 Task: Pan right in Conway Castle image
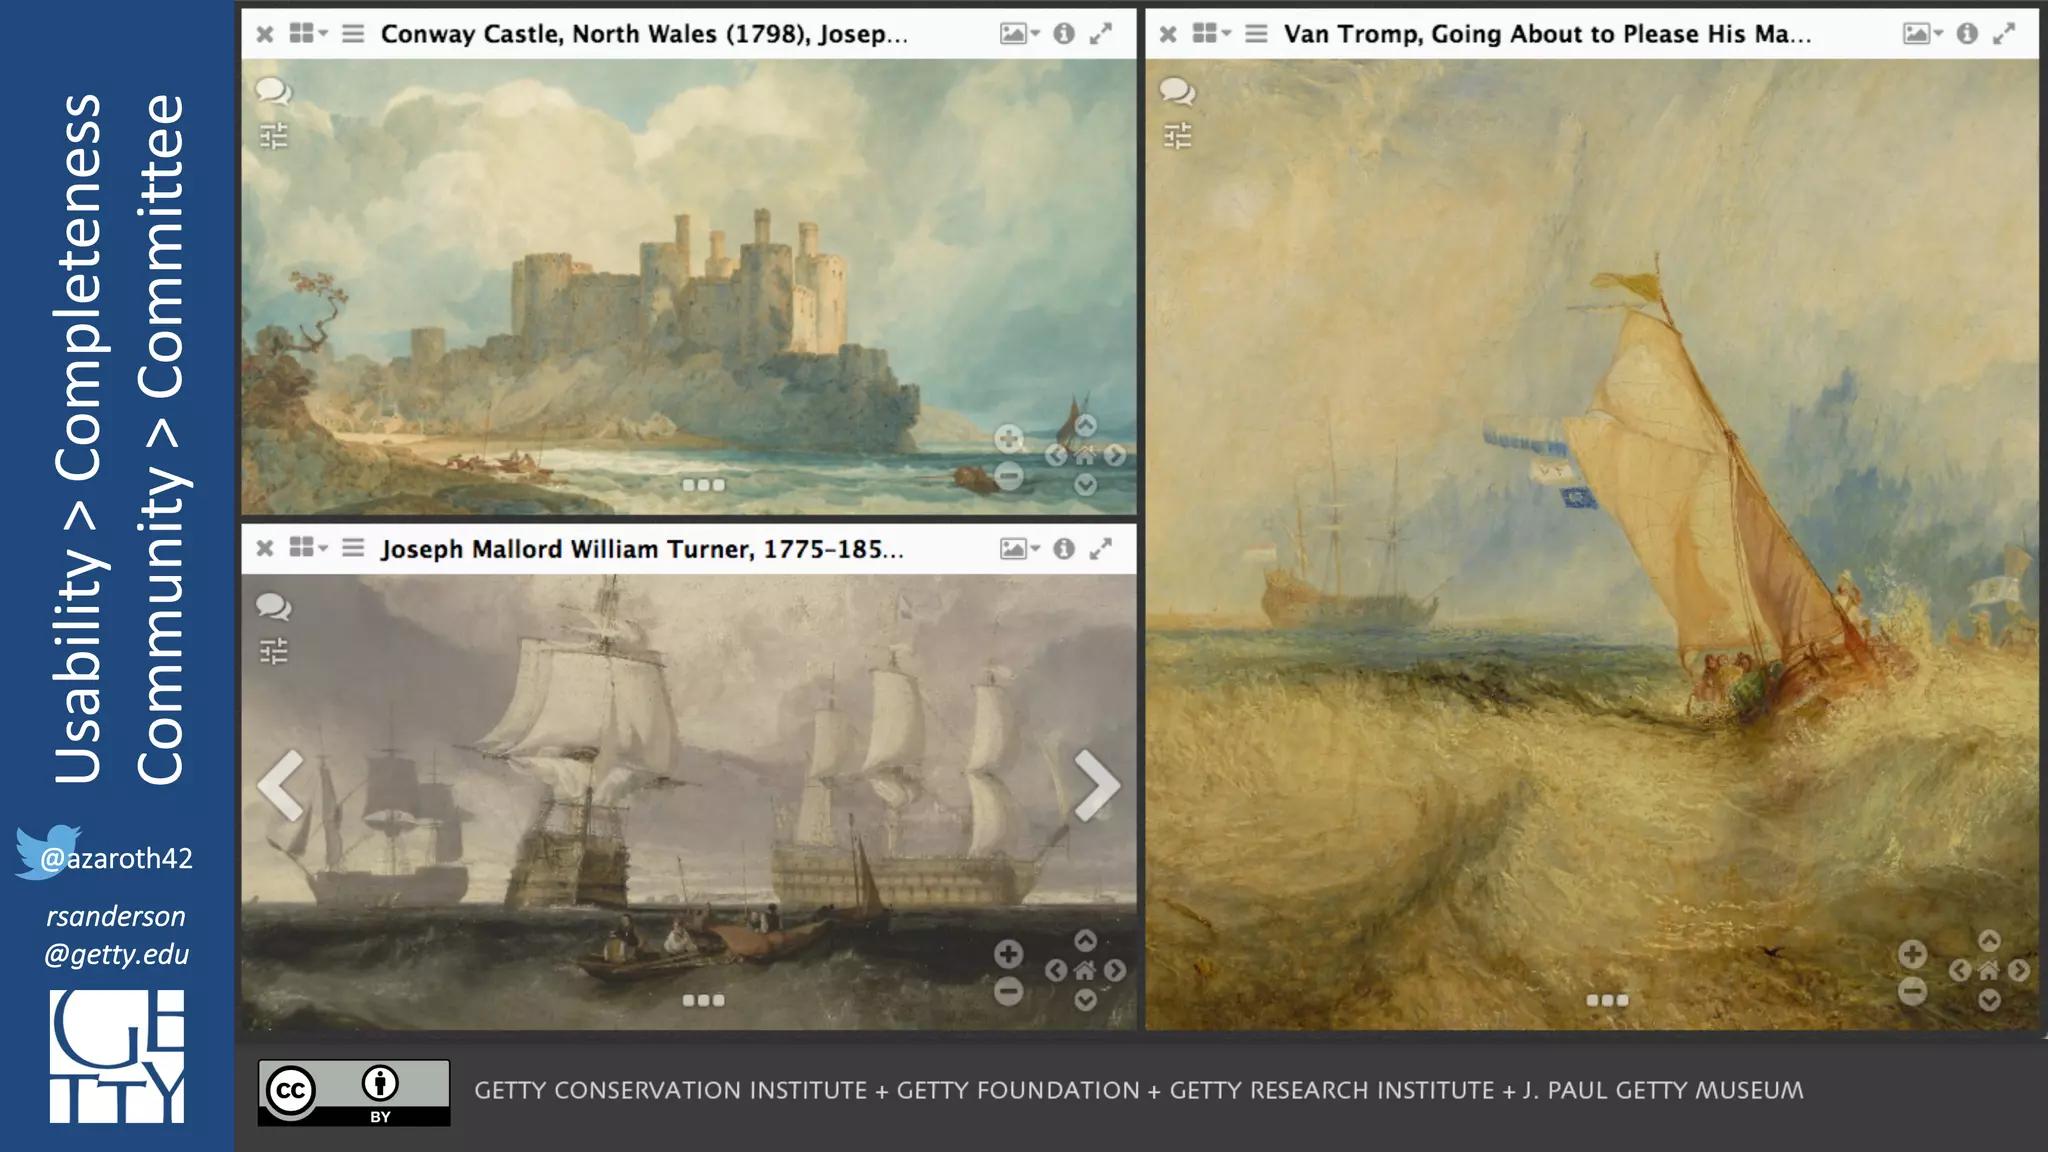click(x=1115, y=456)
